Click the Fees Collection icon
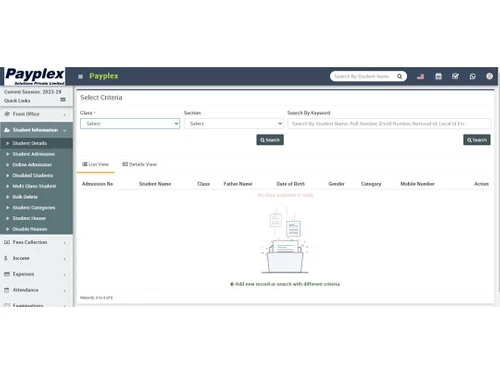Image resolution: width=500 pixels, height=375 pixels. [7, 242]
